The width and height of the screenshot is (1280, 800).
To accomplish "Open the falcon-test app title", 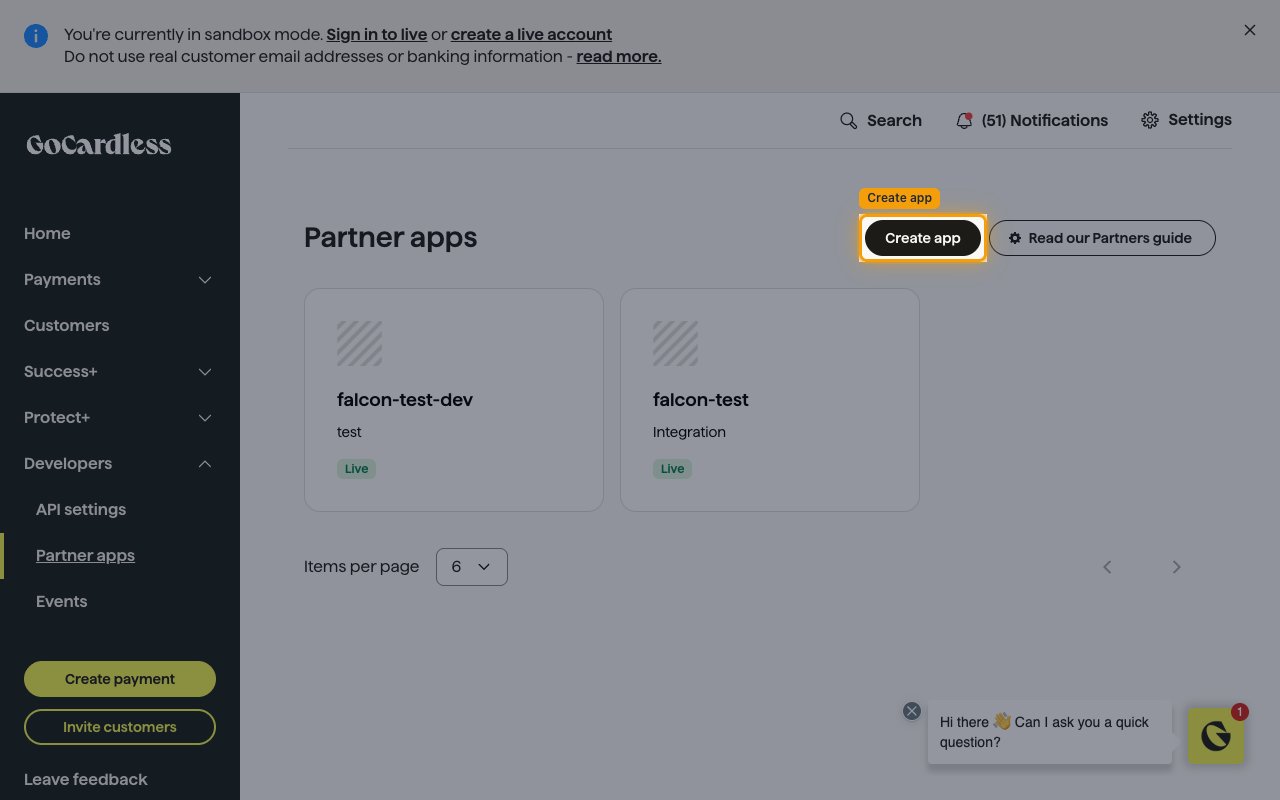I will [701, 400].
